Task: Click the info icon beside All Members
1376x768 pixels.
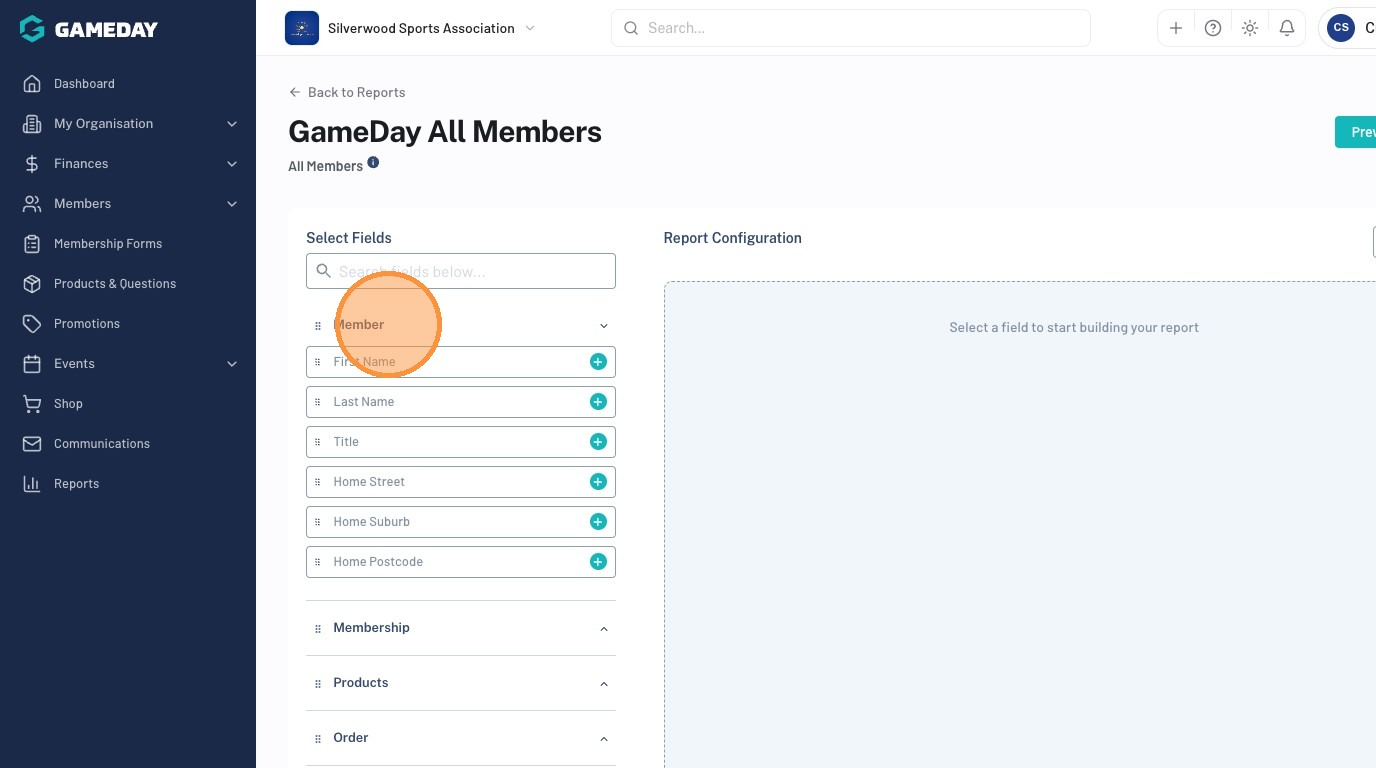Action: tap(373, 162)
